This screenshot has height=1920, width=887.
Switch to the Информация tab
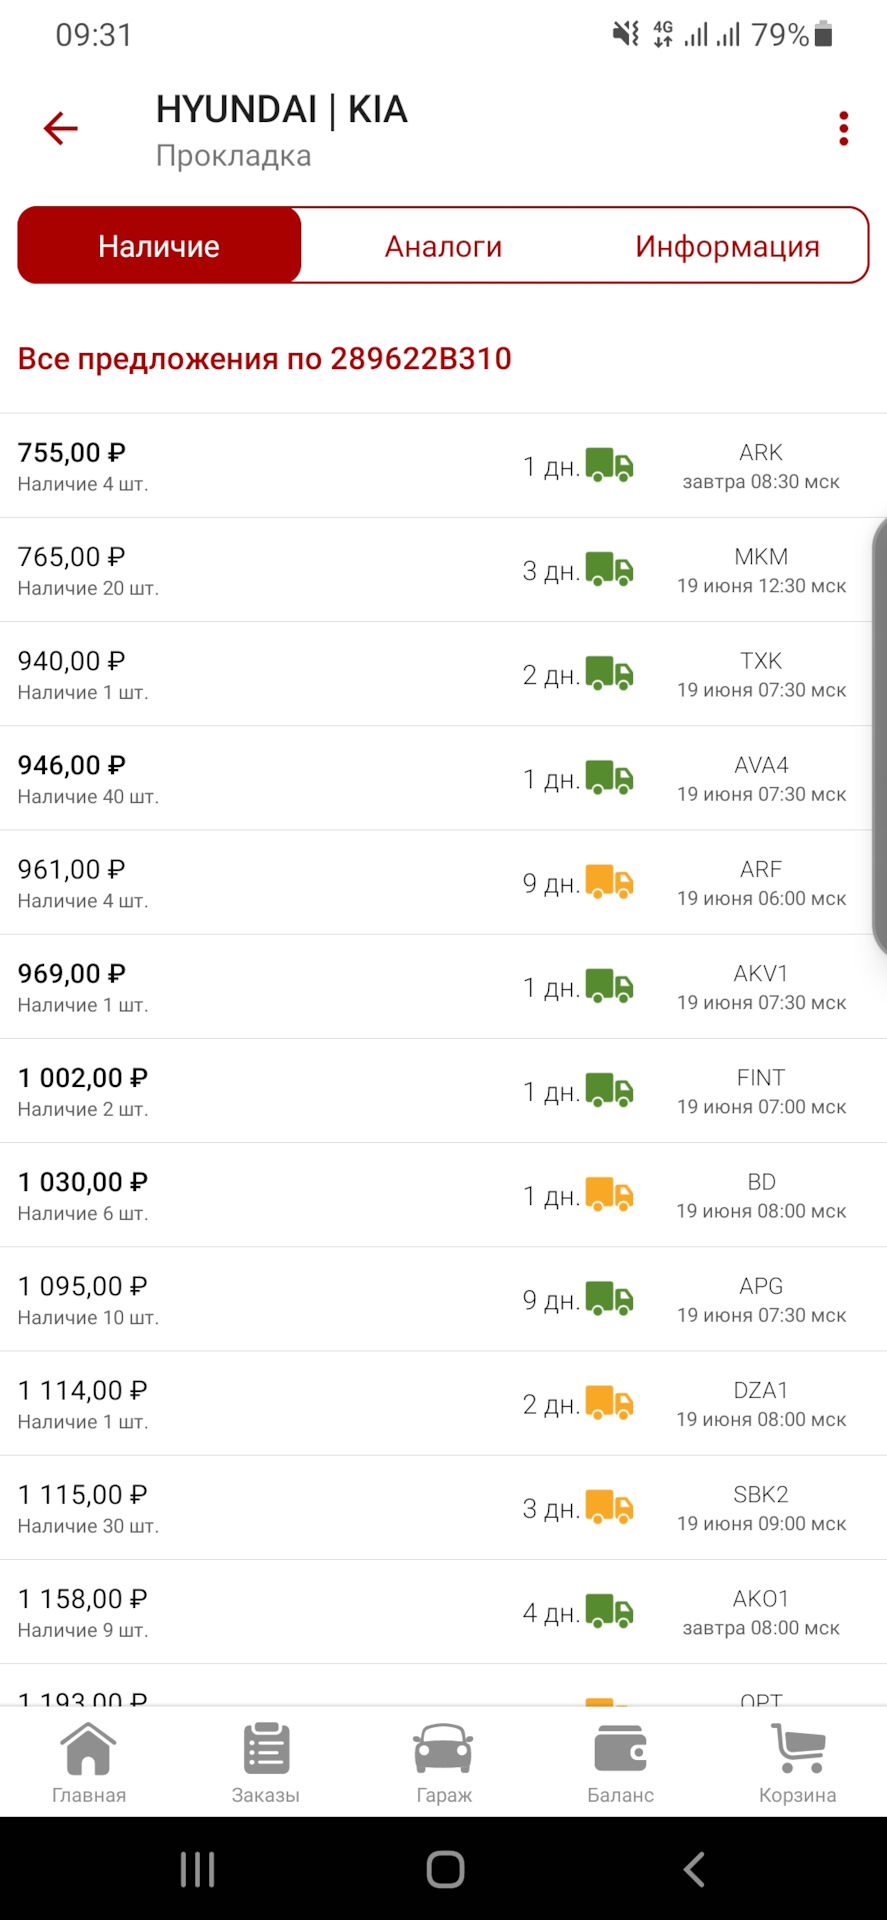point(727,246)
